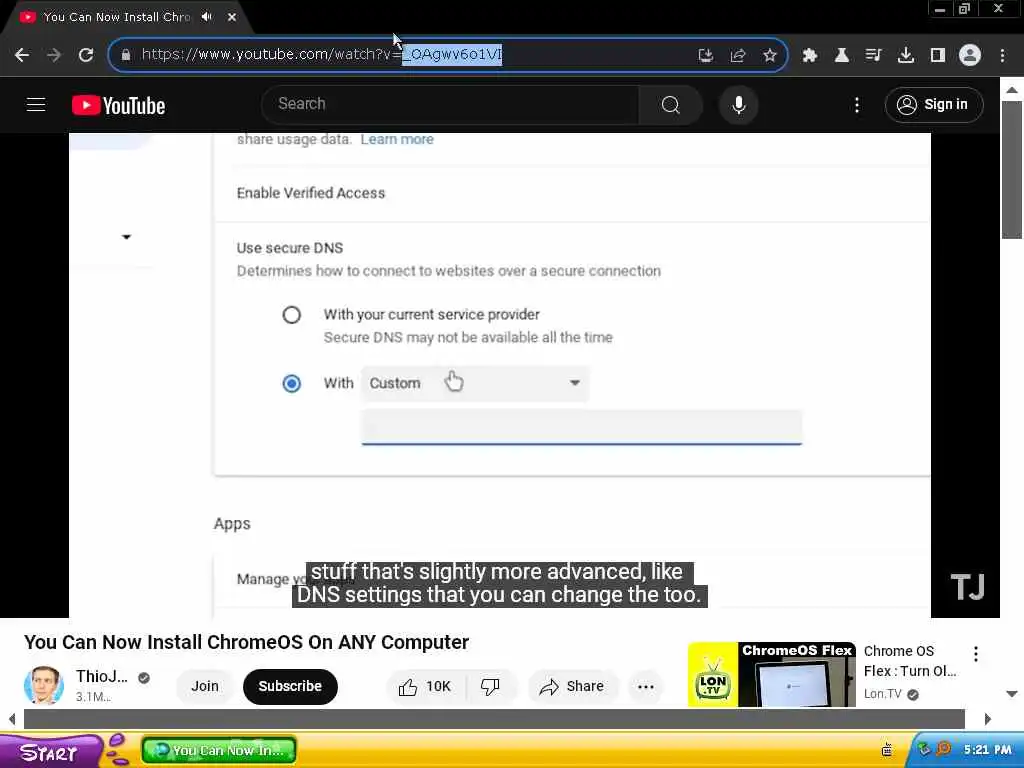The width and height of the screenshot is (1024, 768).
Task: Click the Lon.TV channel name
Action: tap(882, 694)
